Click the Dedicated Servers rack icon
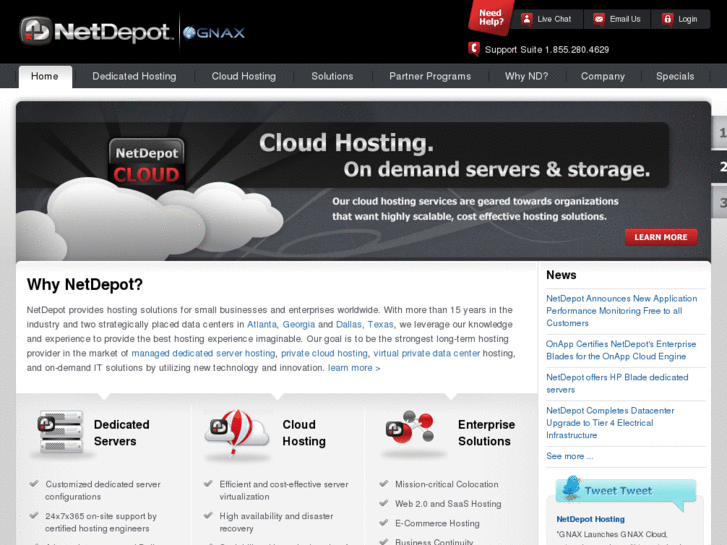 point(61,432)
